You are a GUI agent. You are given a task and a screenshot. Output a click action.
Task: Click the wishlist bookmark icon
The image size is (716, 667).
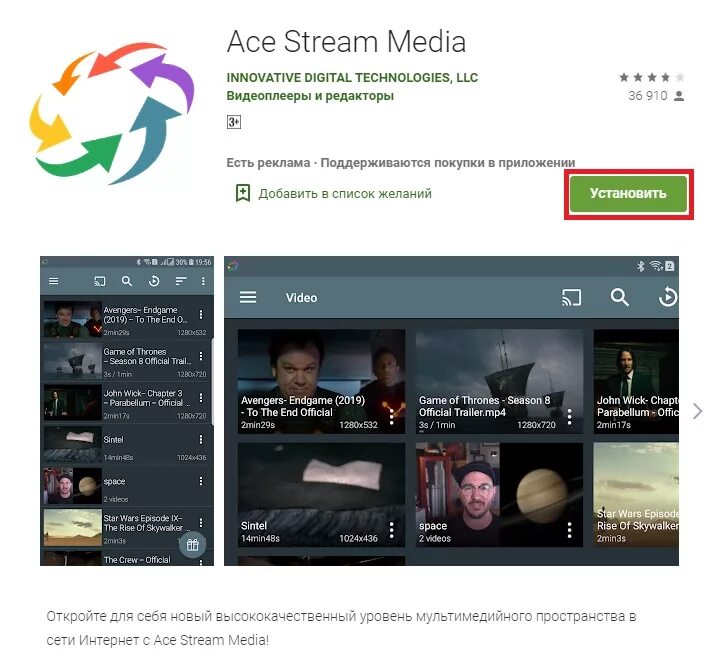pyautogui.click(x=242, y=193)
